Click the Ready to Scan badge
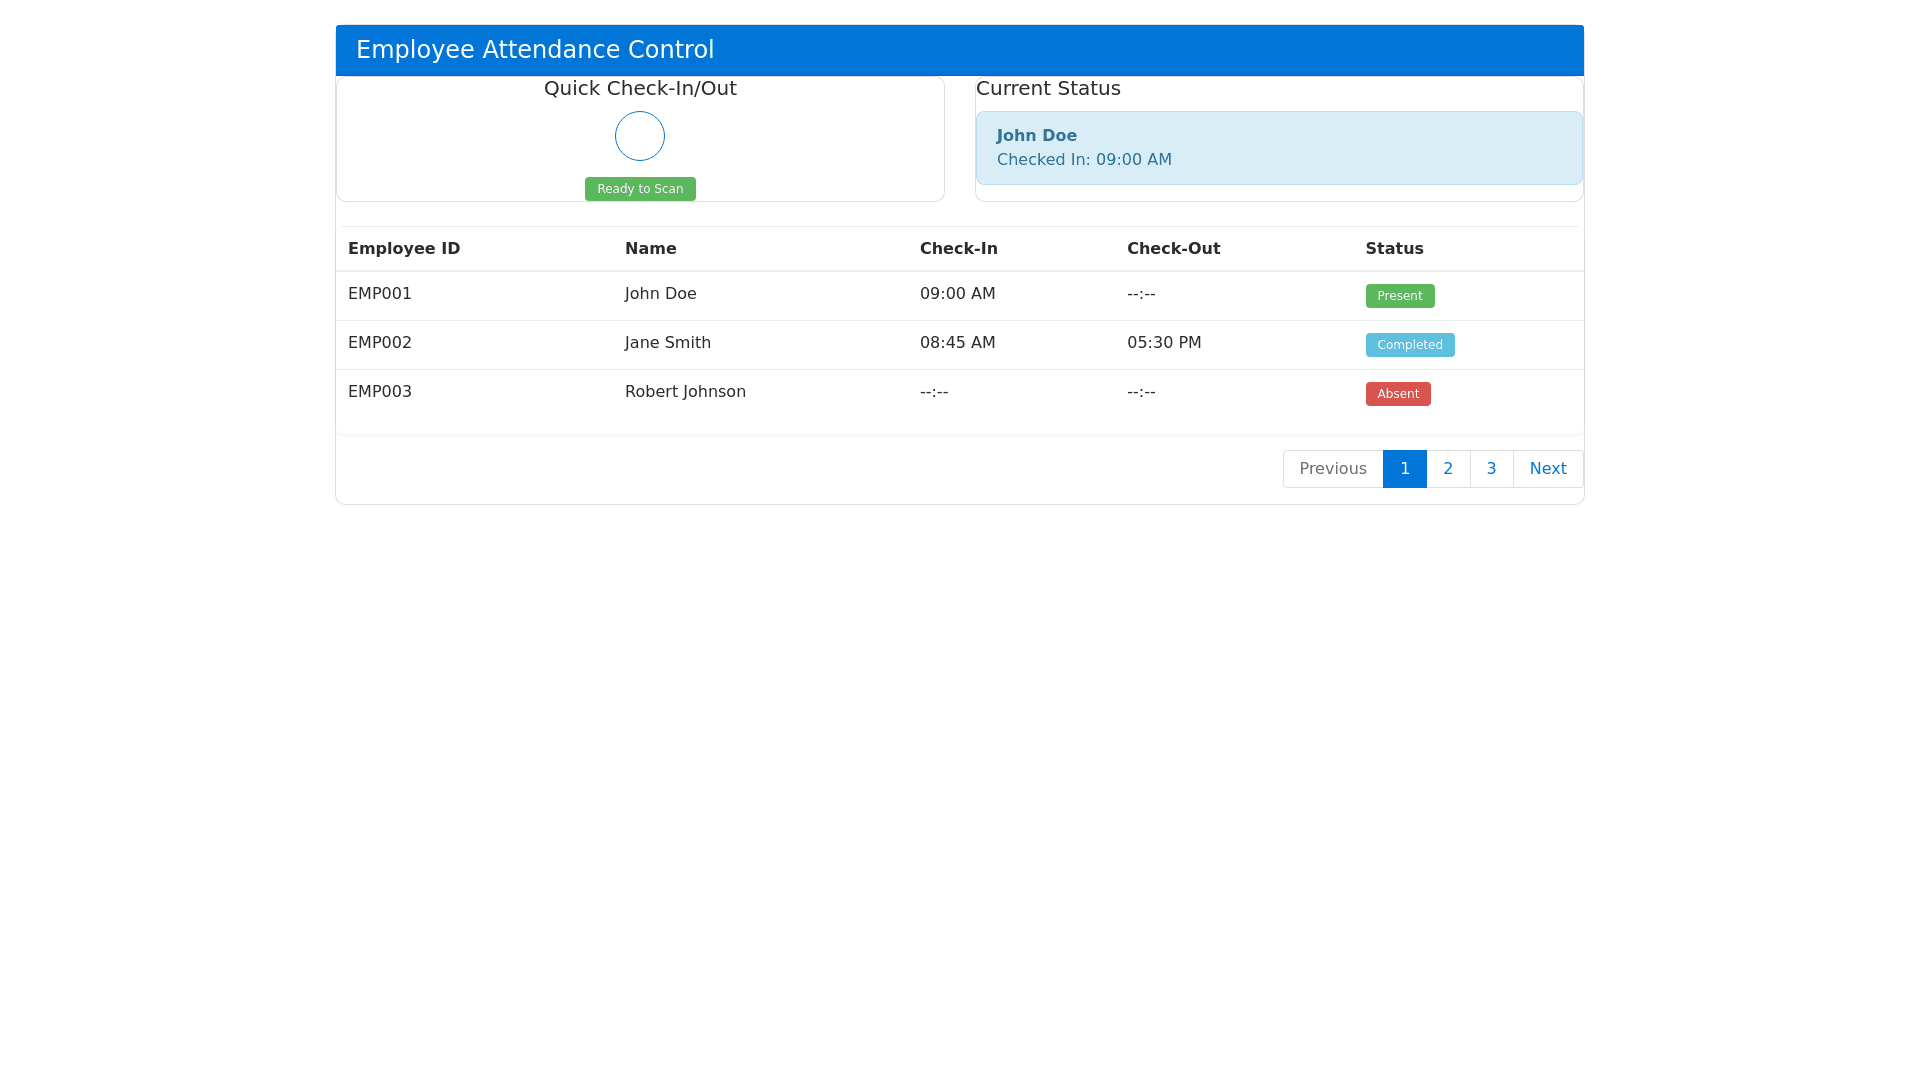1920x1080 pixels. (640, 189)
